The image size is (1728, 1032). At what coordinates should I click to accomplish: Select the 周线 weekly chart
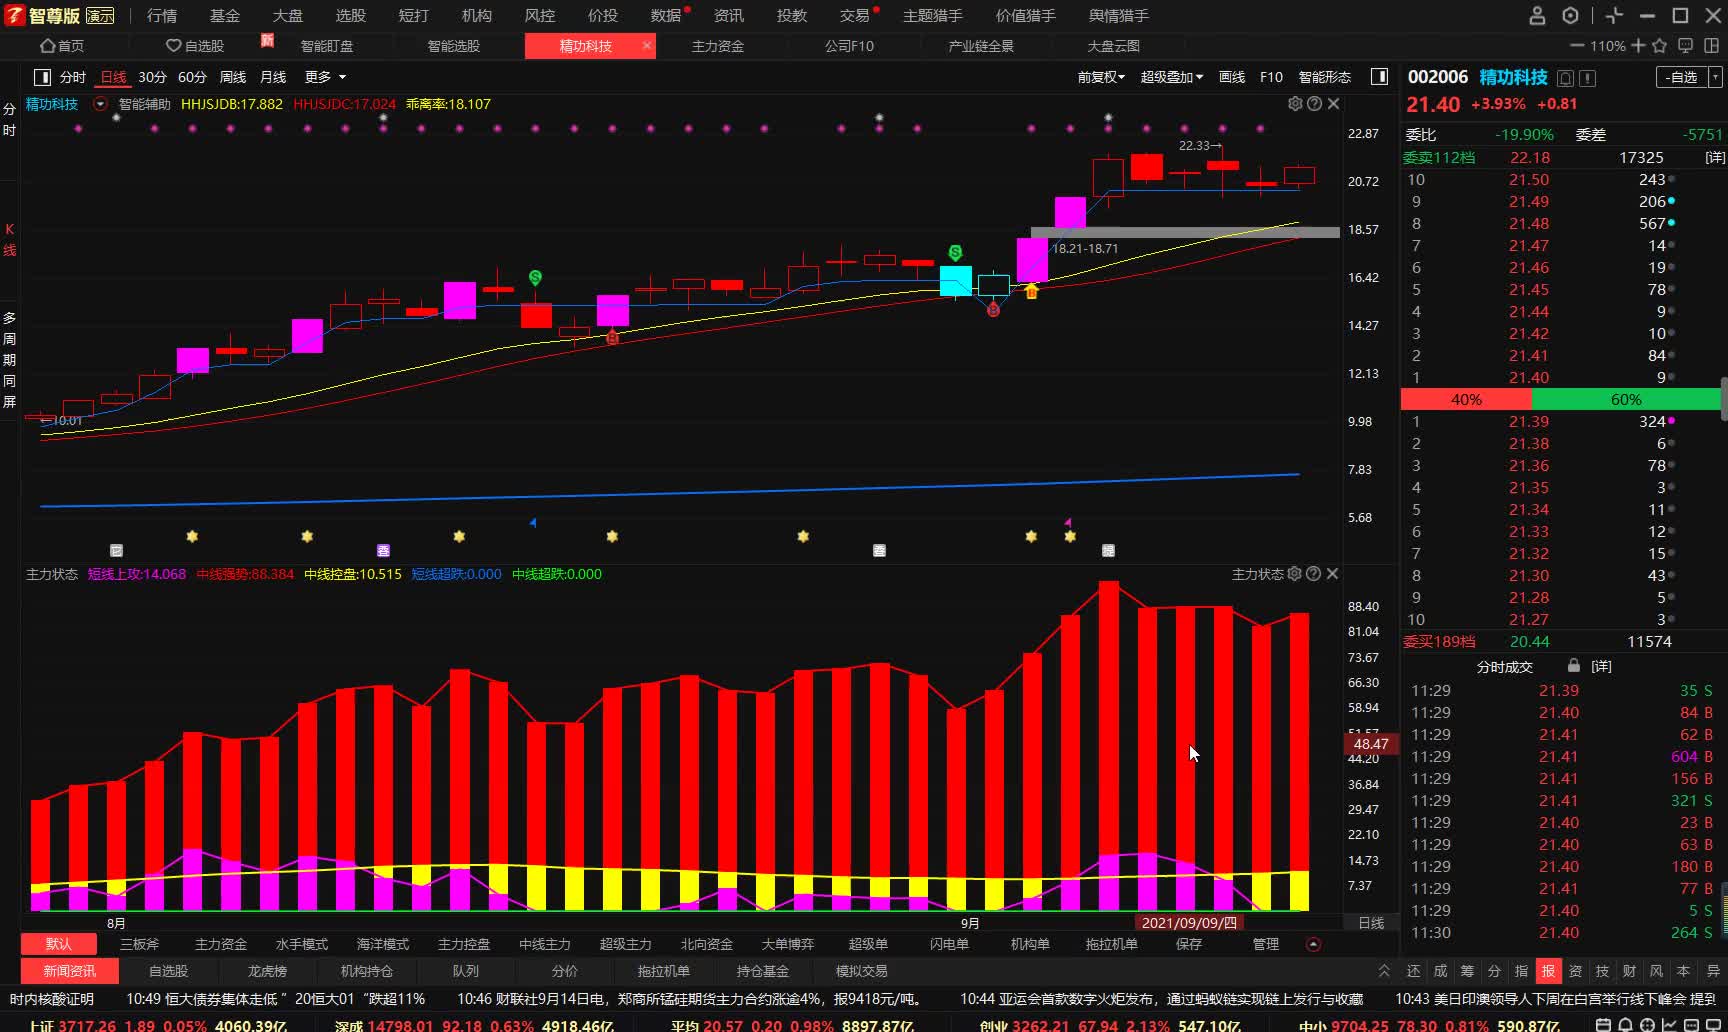[x=233, y=77]
